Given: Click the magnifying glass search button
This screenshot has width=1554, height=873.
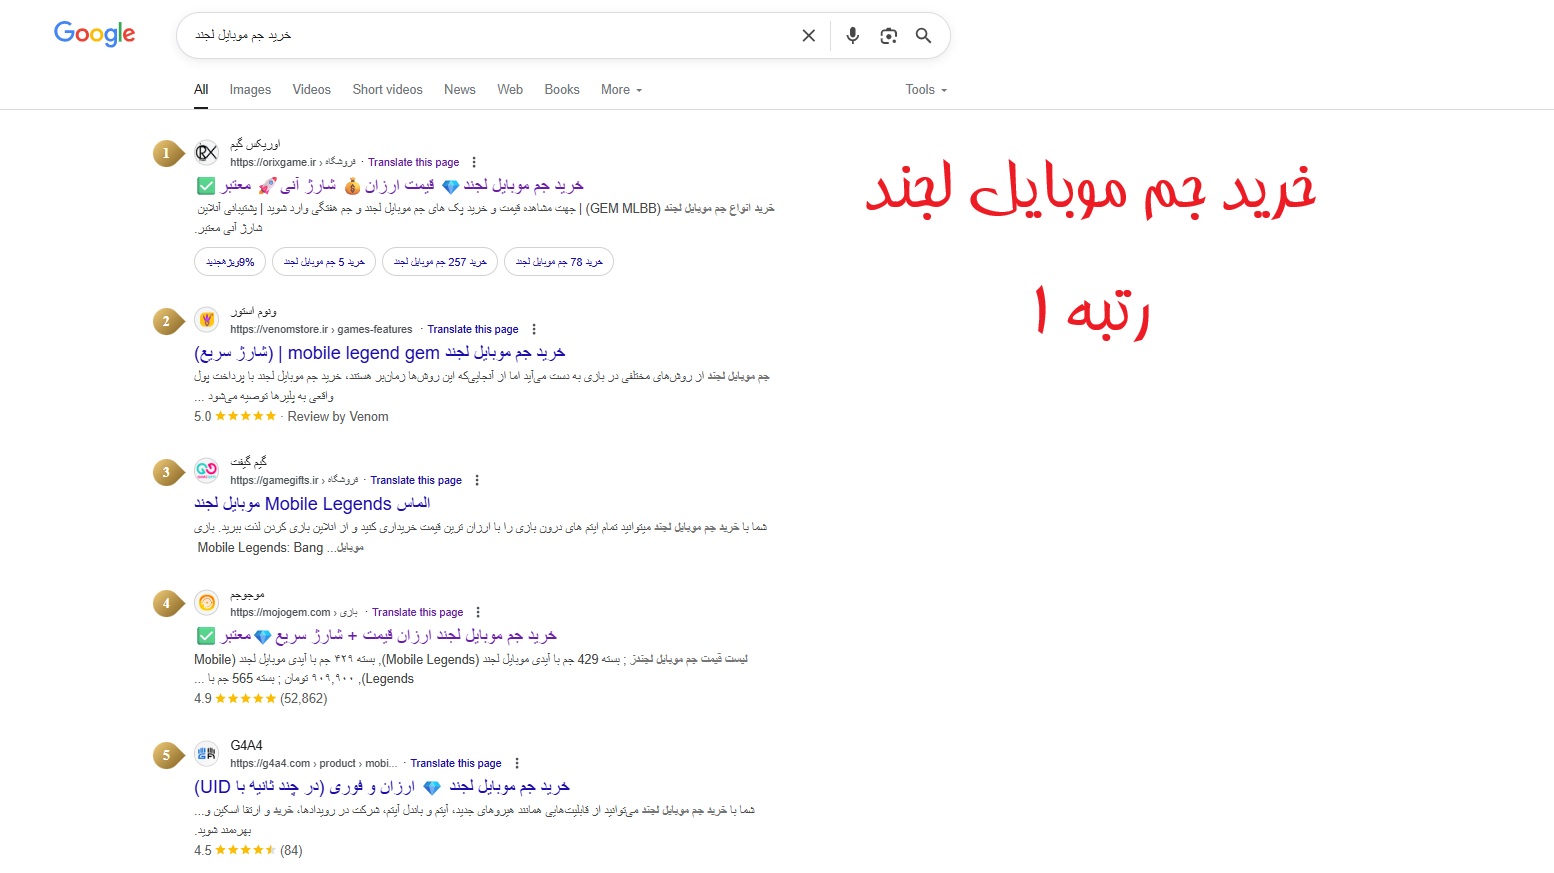Looking at the screenshot, I should pyautogui.click(x=924, y=36).
